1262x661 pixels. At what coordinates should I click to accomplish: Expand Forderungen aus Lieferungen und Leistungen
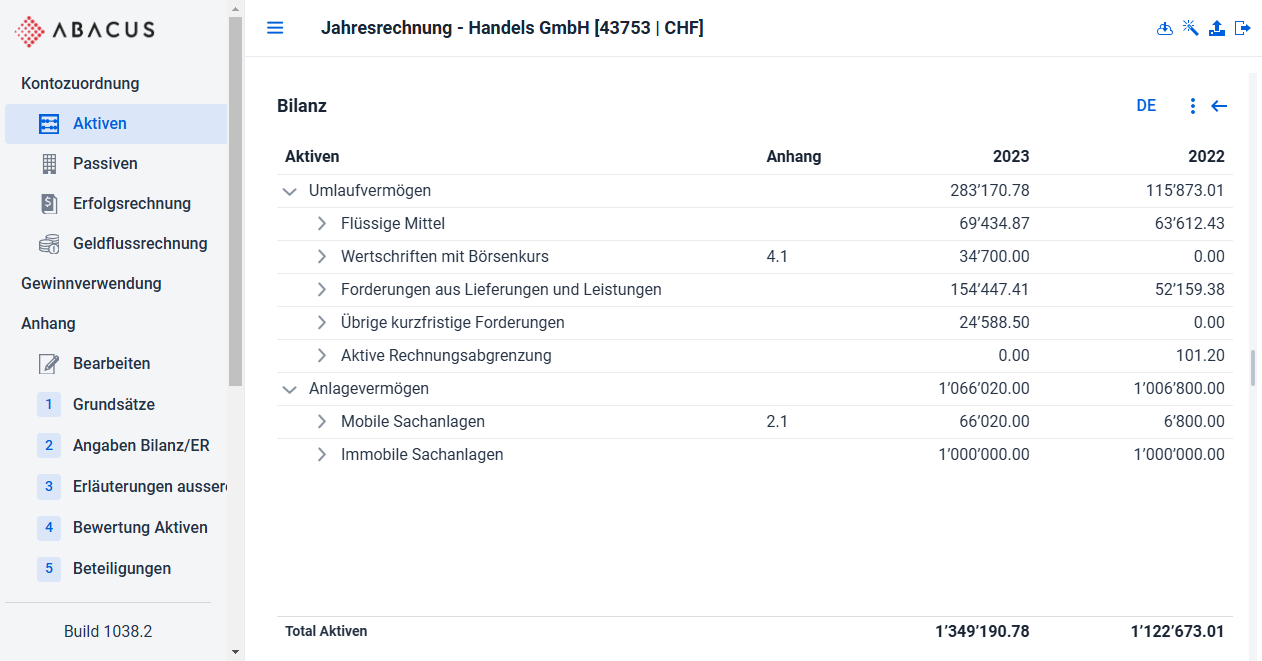coord(322,290)
